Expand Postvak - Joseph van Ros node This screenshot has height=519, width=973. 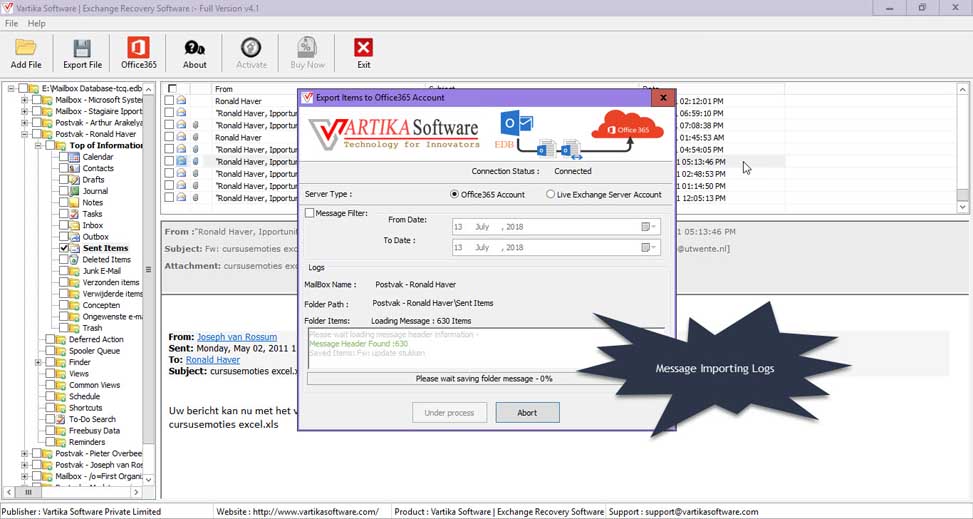25,464
